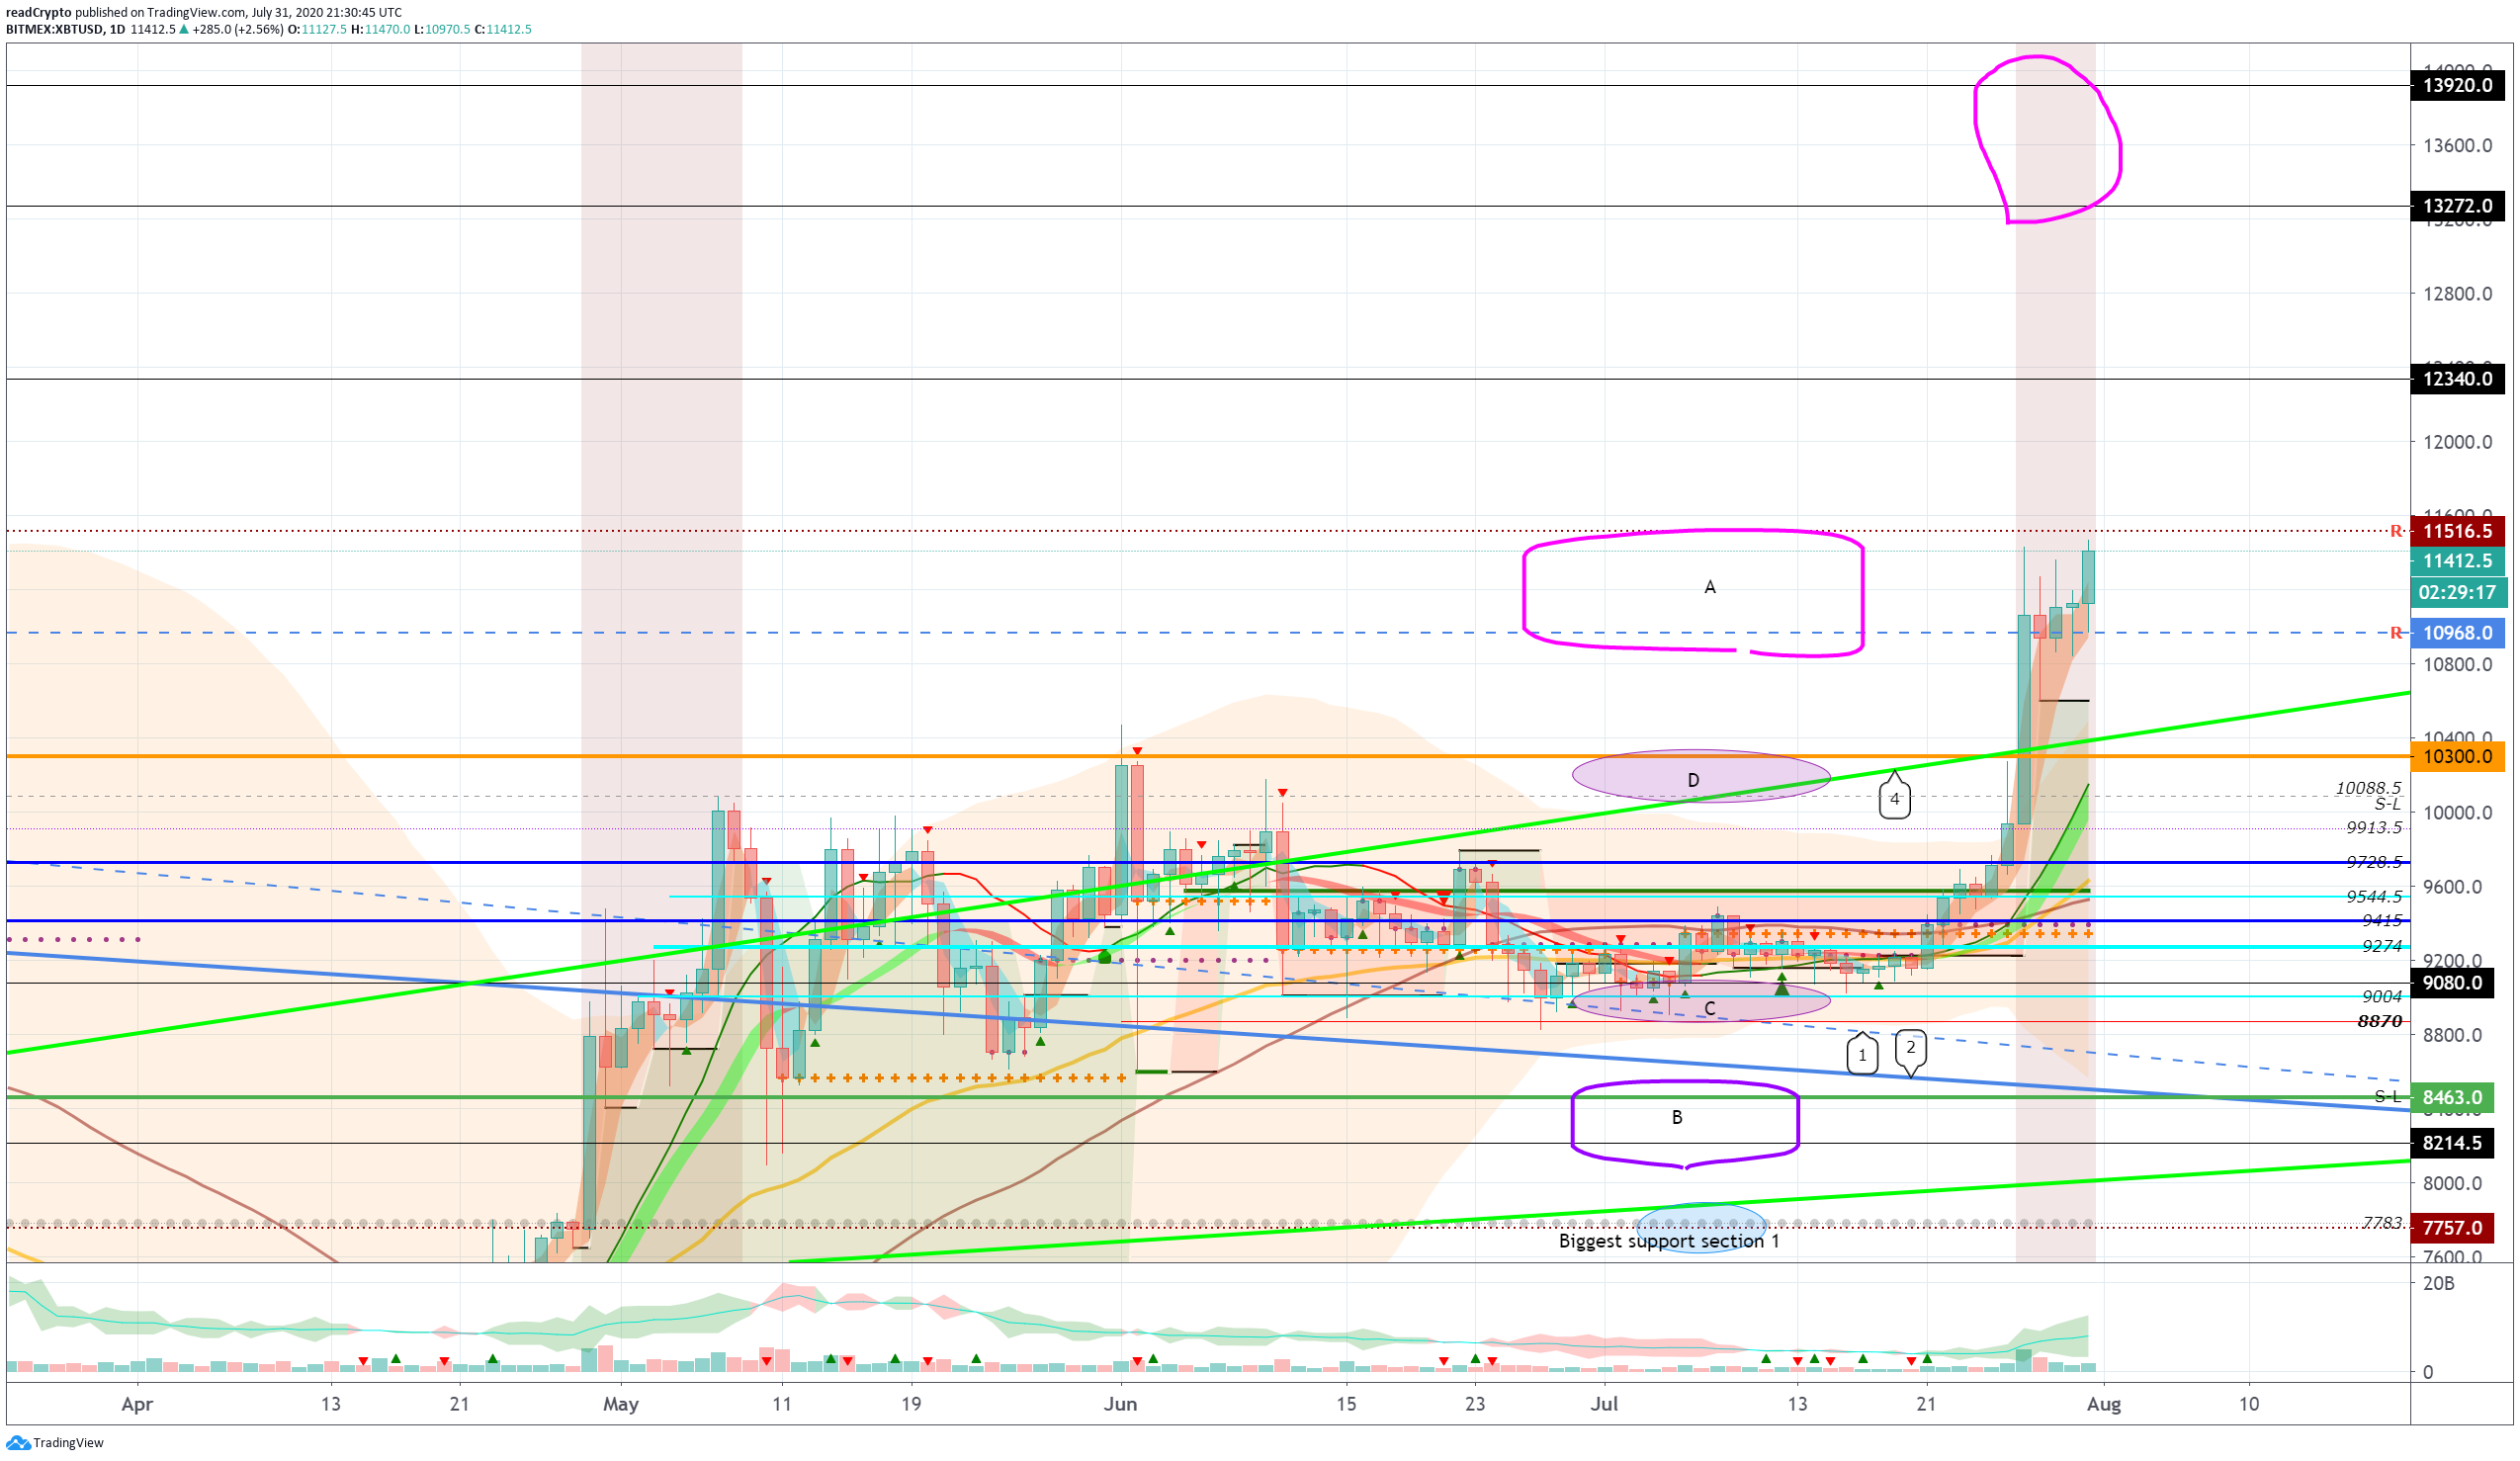Click the 9415 level text
This screenshot has height=1461, width=2520.
[2382, 920]
